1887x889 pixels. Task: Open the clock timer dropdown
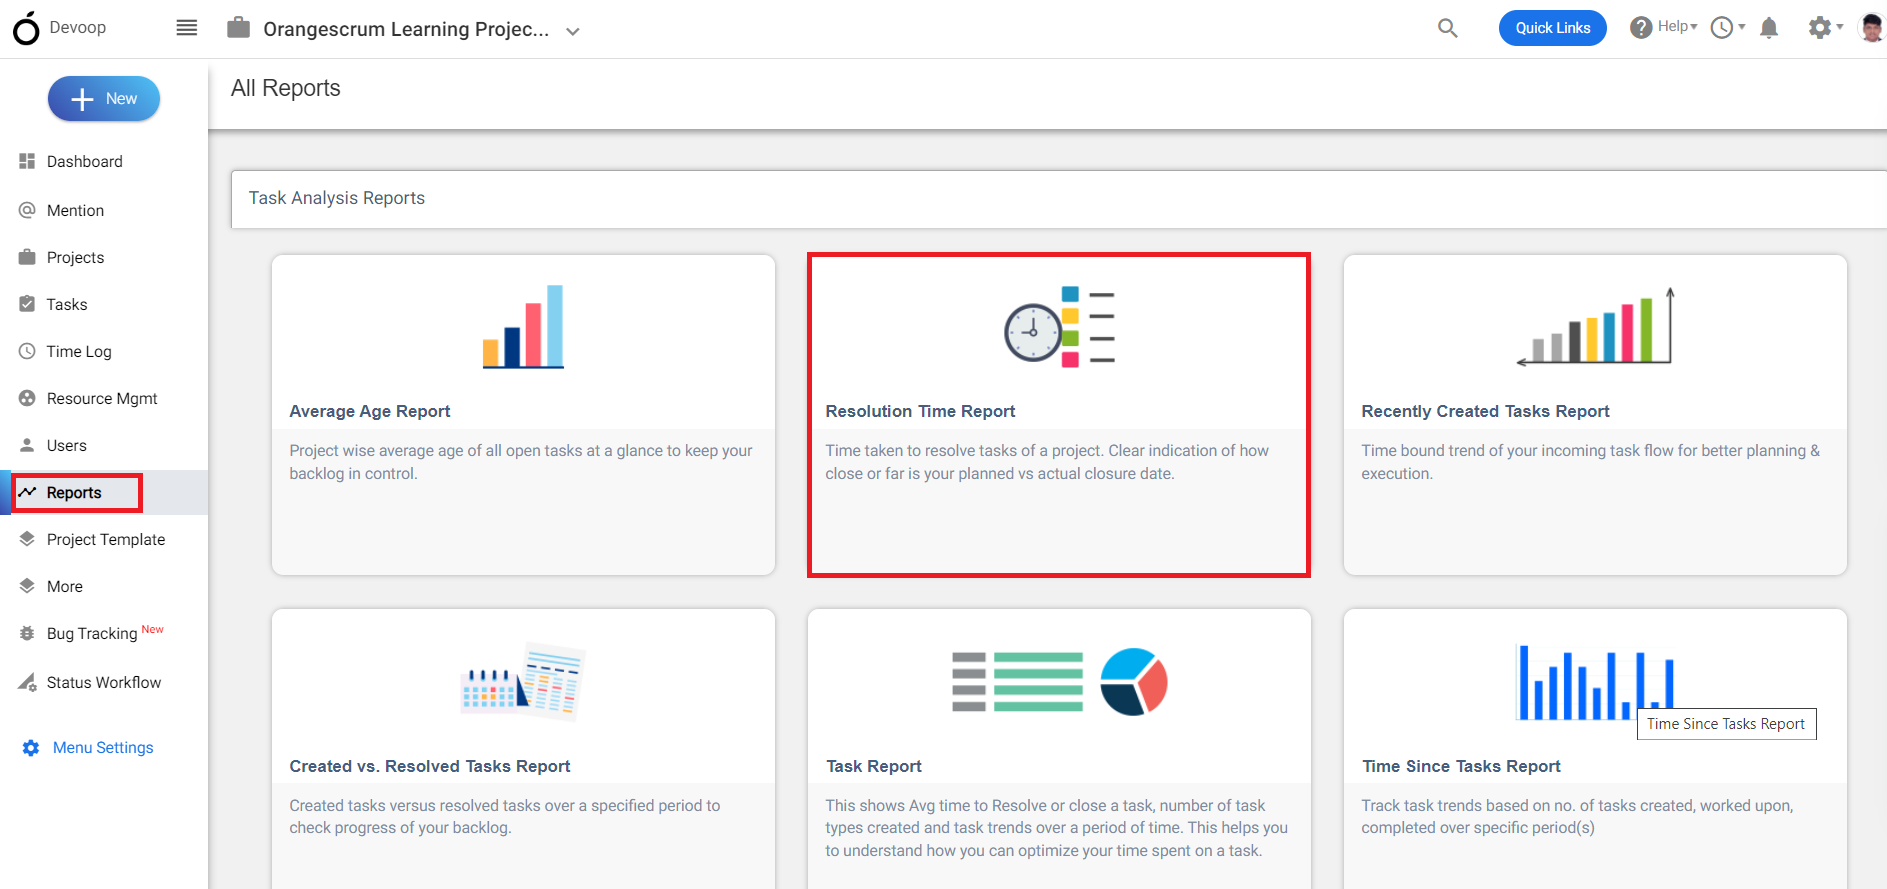click(1728, 28)
